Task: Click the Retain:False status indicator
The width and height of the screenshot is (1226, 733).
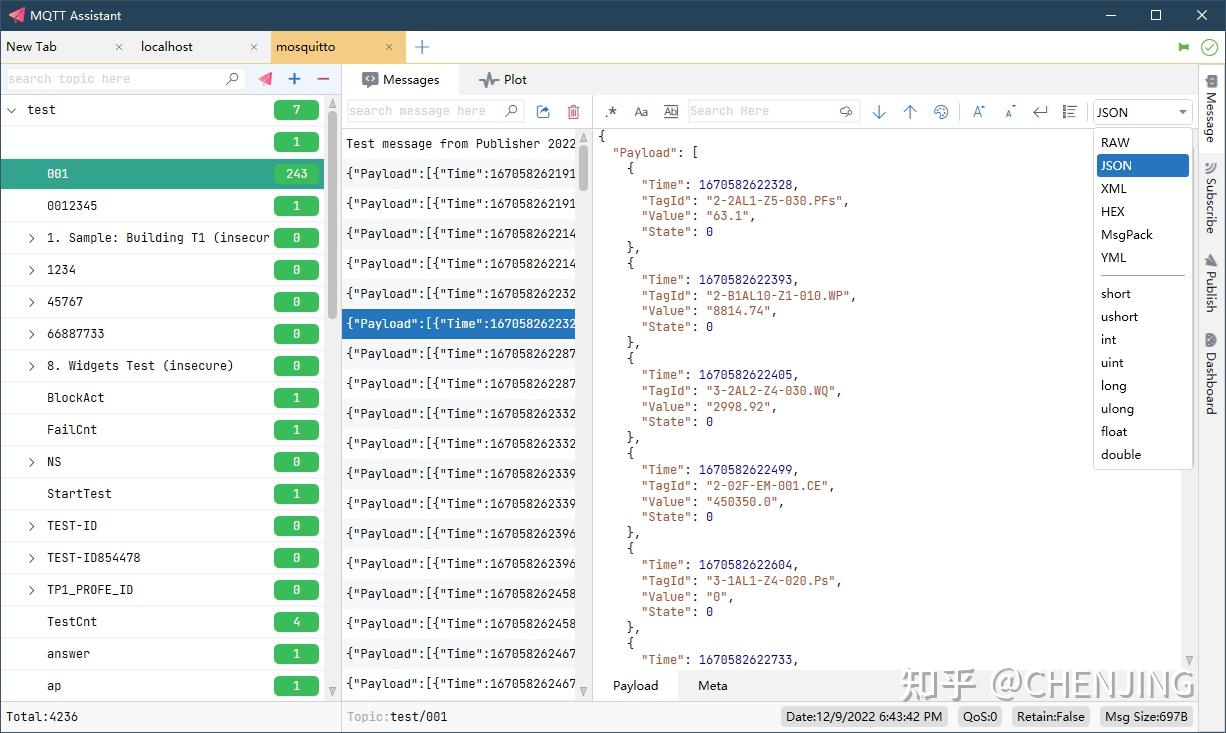Action: click(x=1050, y=716)
